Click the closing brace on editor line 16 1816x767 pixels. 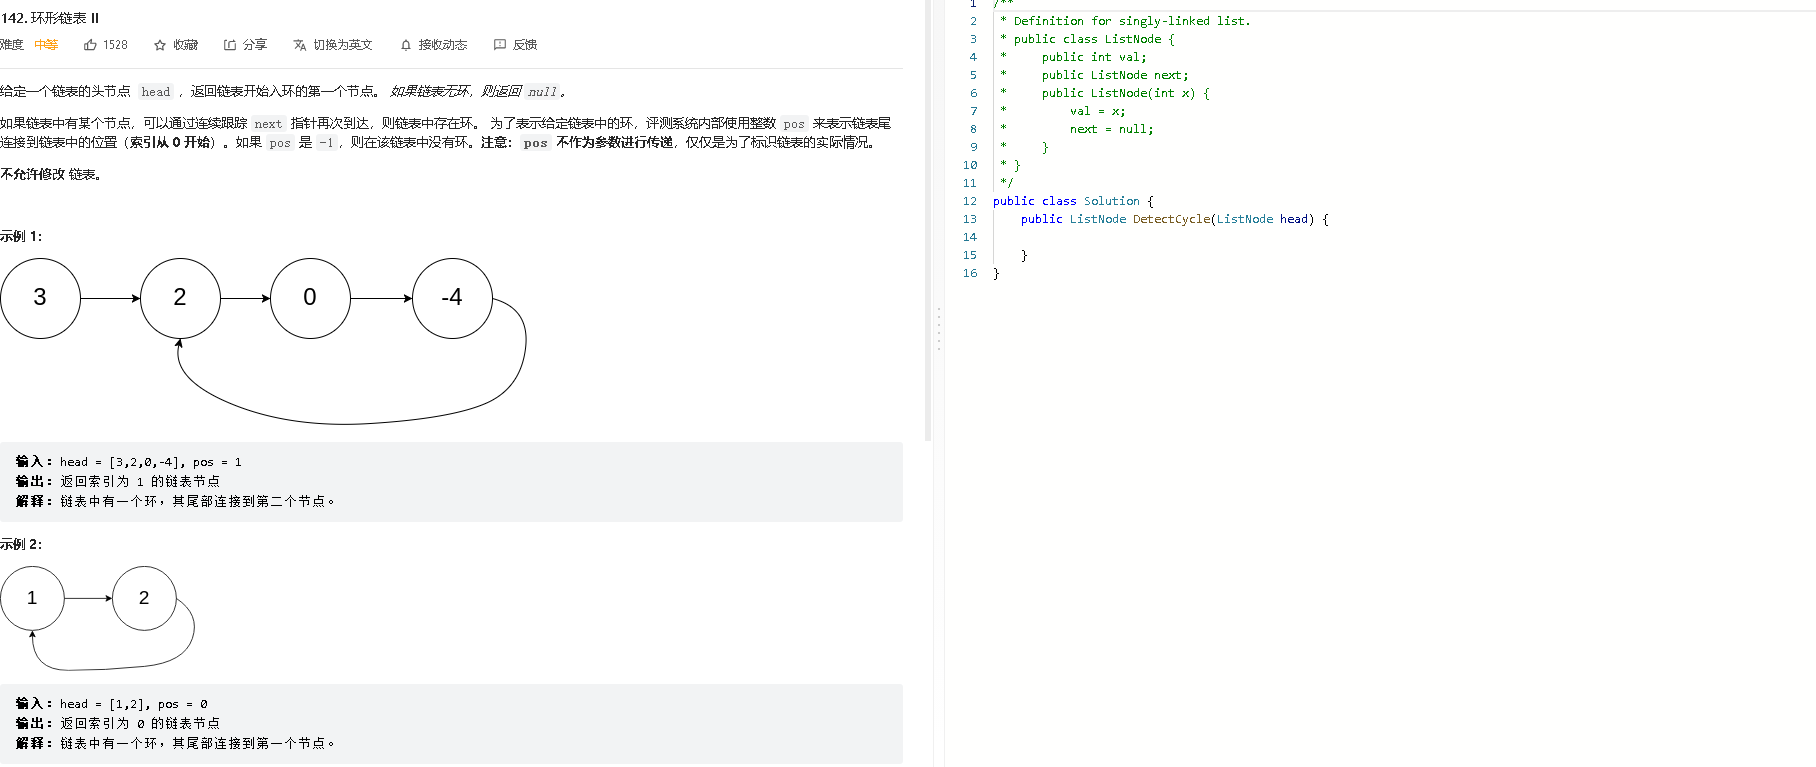click(x=996, y=273)
